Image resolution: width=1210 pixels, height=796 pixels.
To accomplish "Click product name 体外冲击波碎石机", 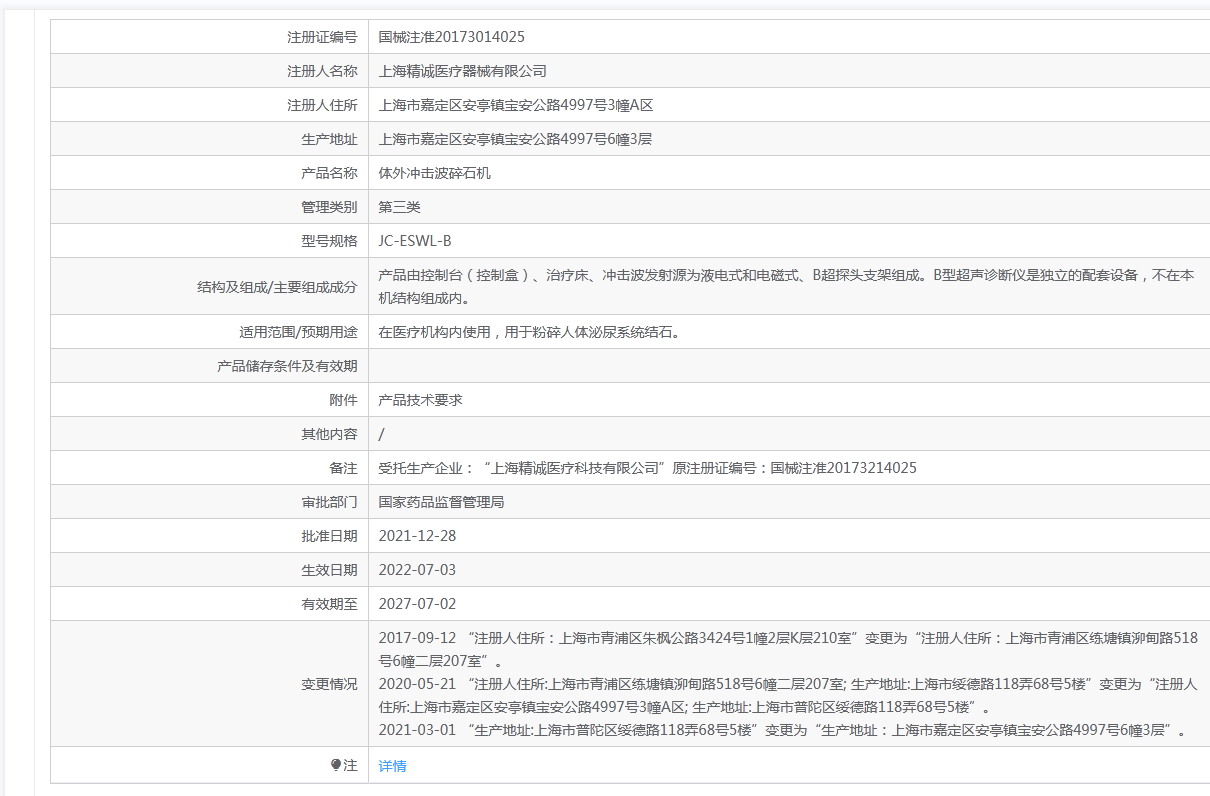I will click(x=434, y=173).
